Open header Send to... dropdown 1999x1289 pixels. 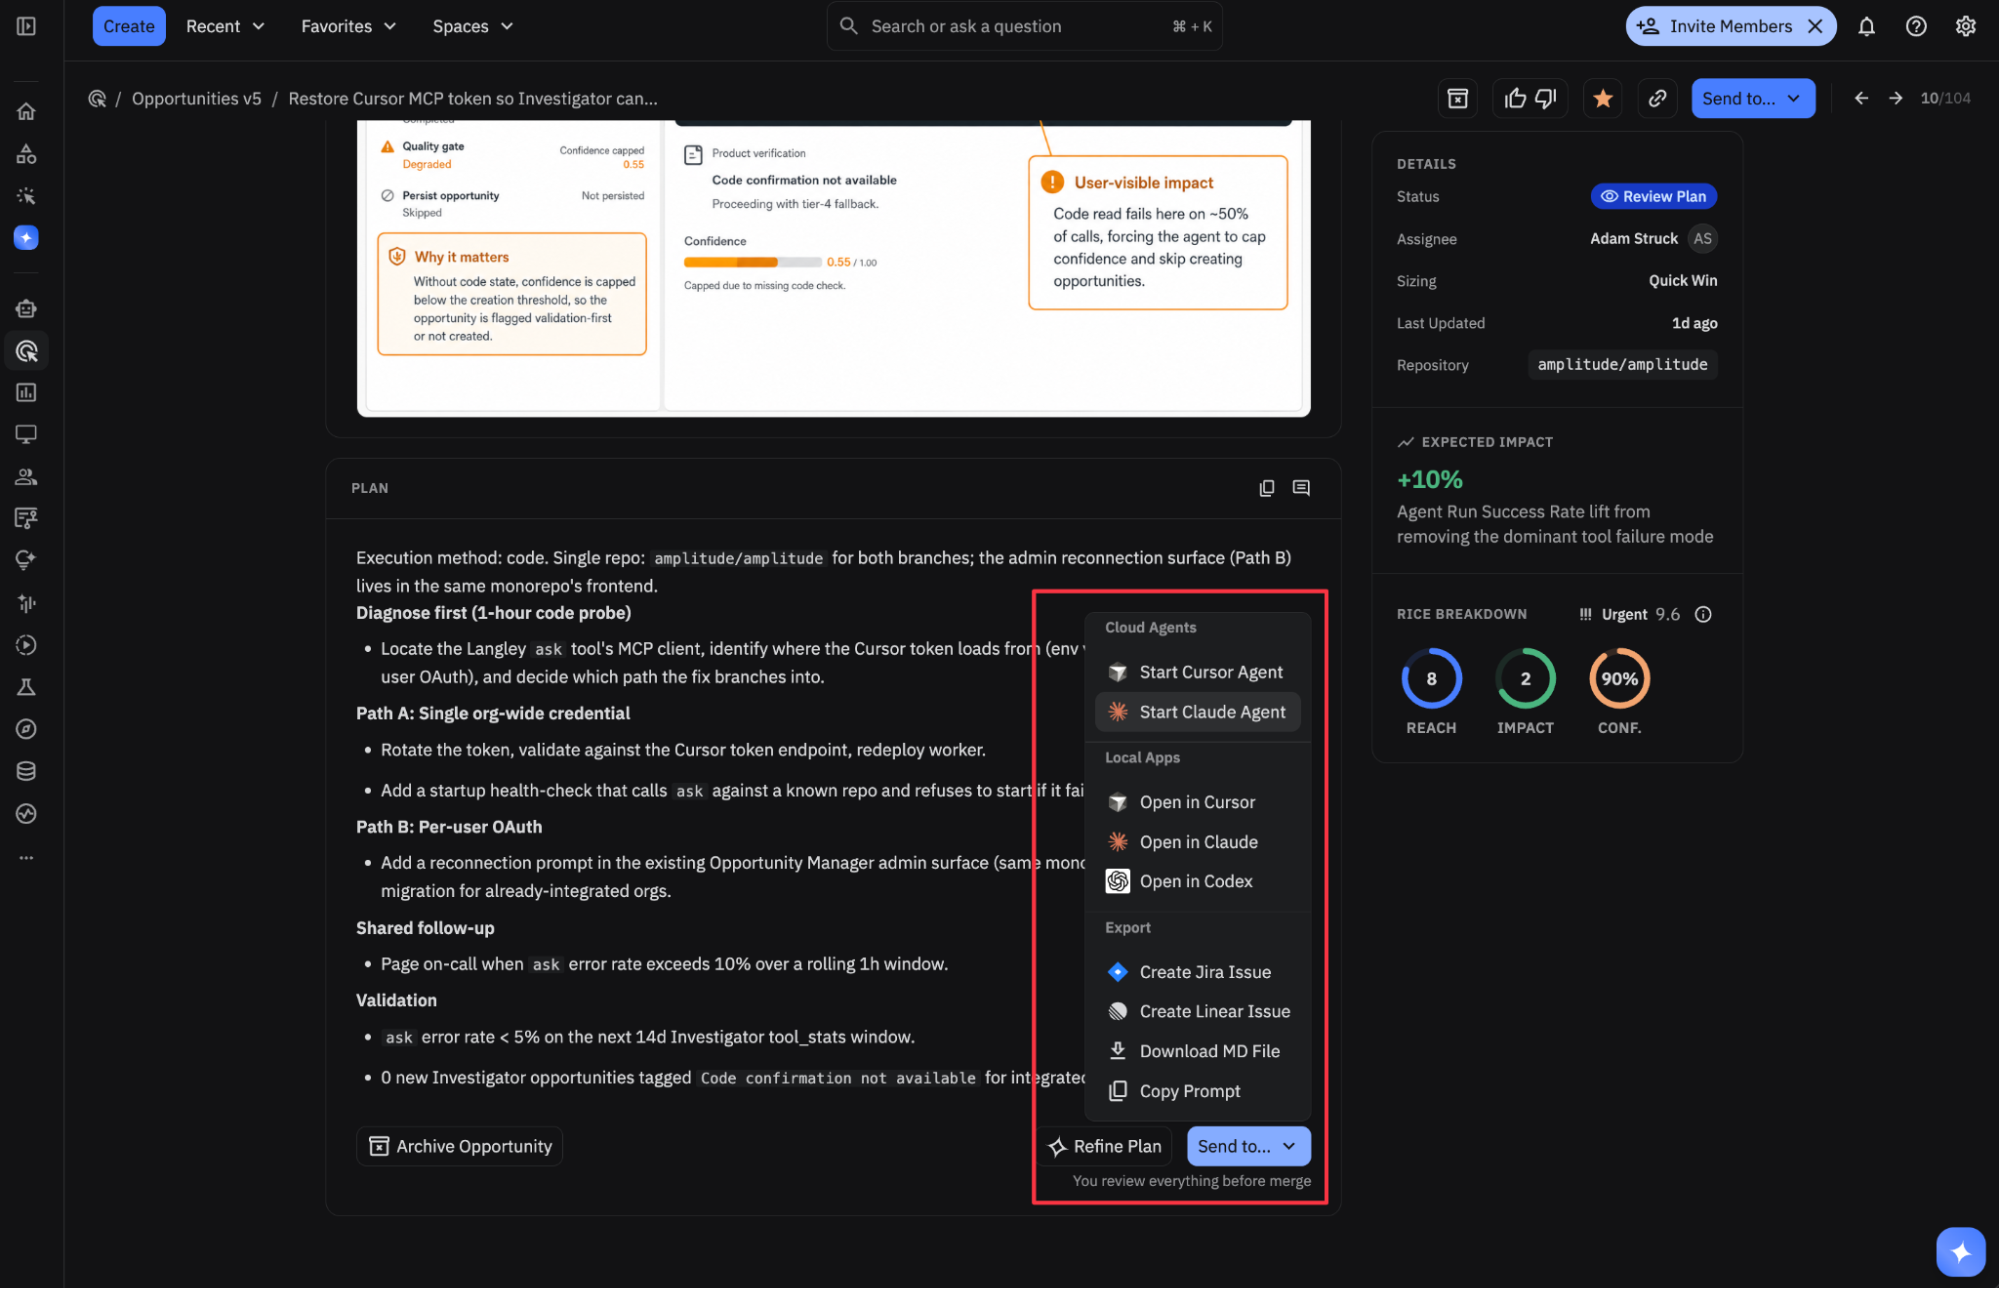point(1753,98)
